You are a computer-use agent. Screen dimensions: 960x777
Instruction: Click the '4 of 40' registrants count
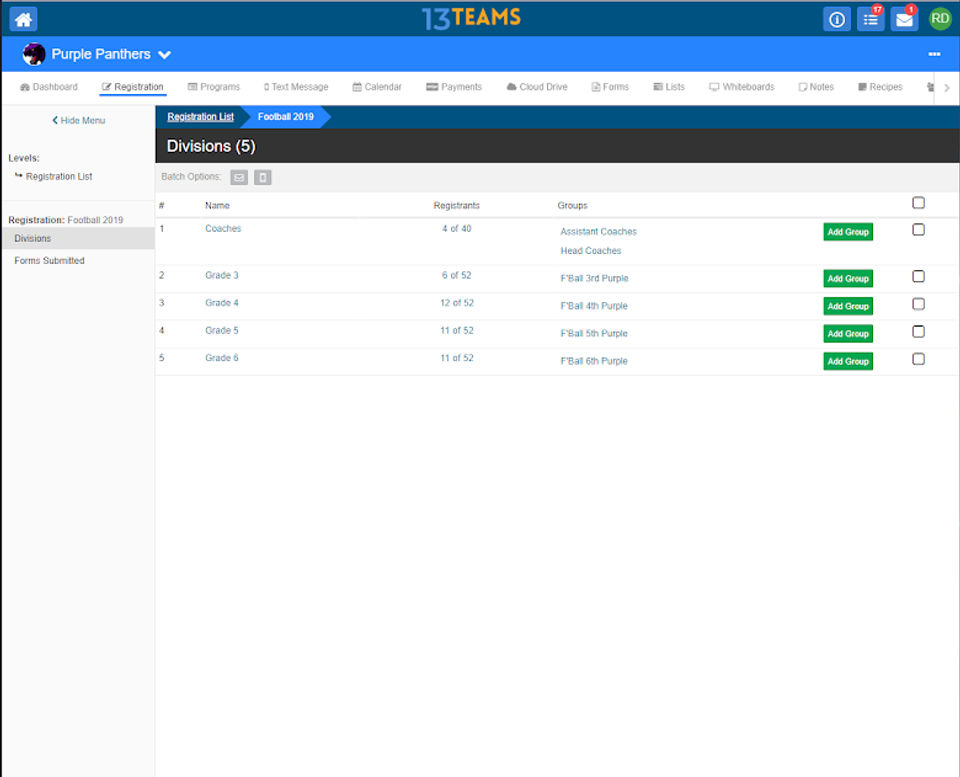(457, 228)
